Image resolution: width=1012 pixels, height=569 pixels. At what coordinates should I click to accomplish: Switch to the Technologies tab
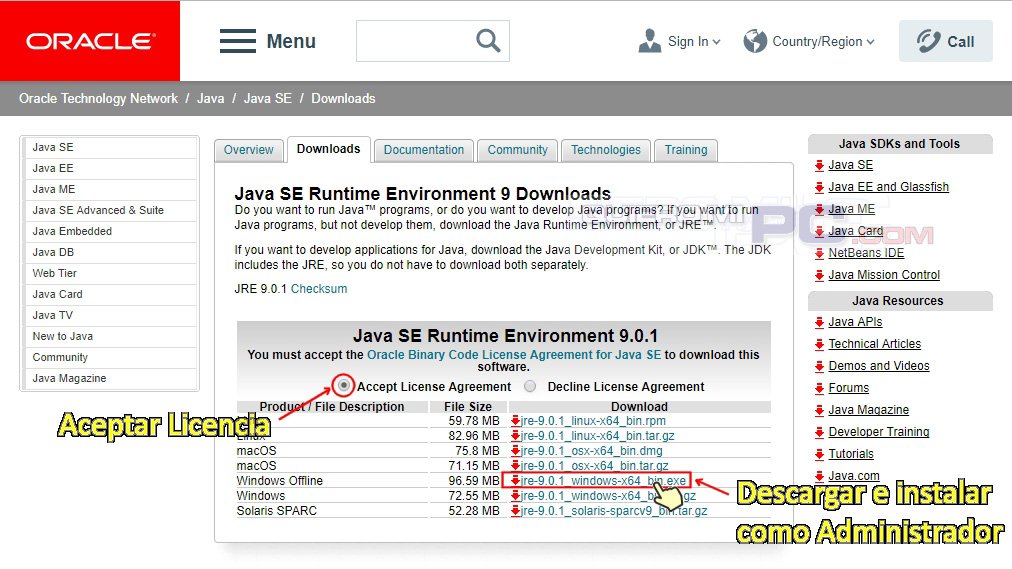[605, 150]
